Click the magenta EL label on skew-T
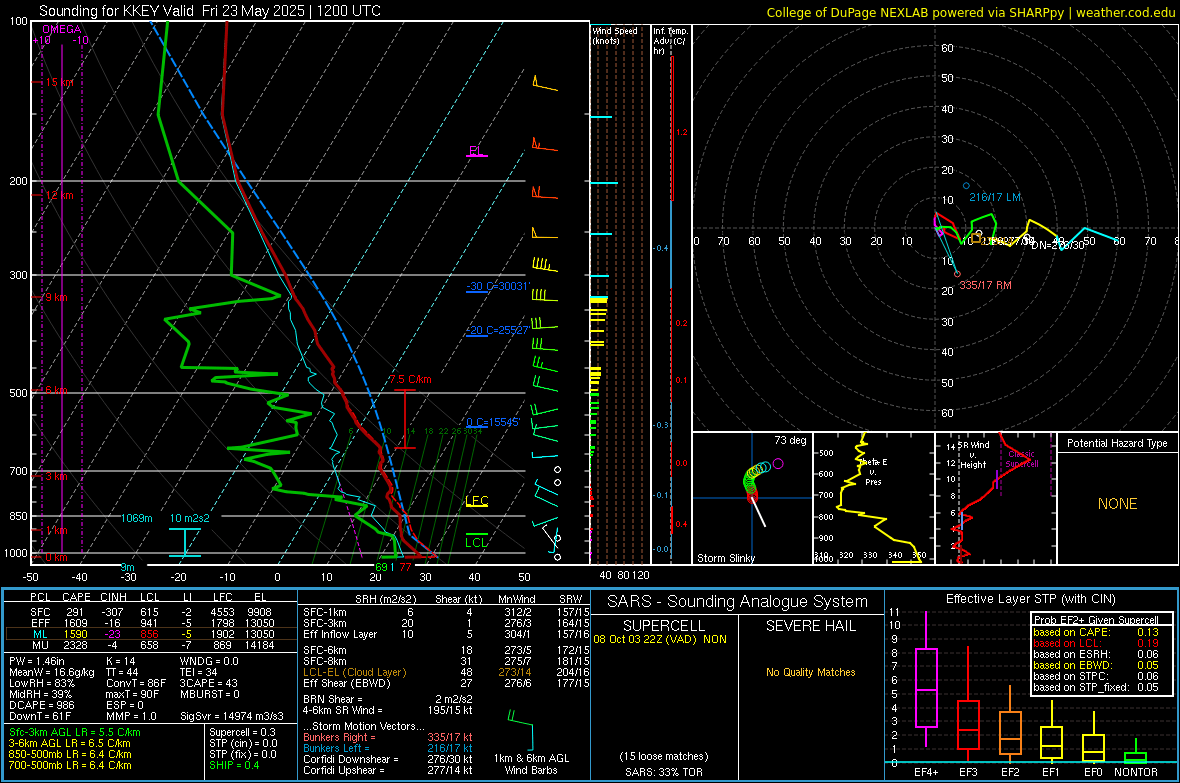This screenshot has height=783, width=1180. (475, 151)
